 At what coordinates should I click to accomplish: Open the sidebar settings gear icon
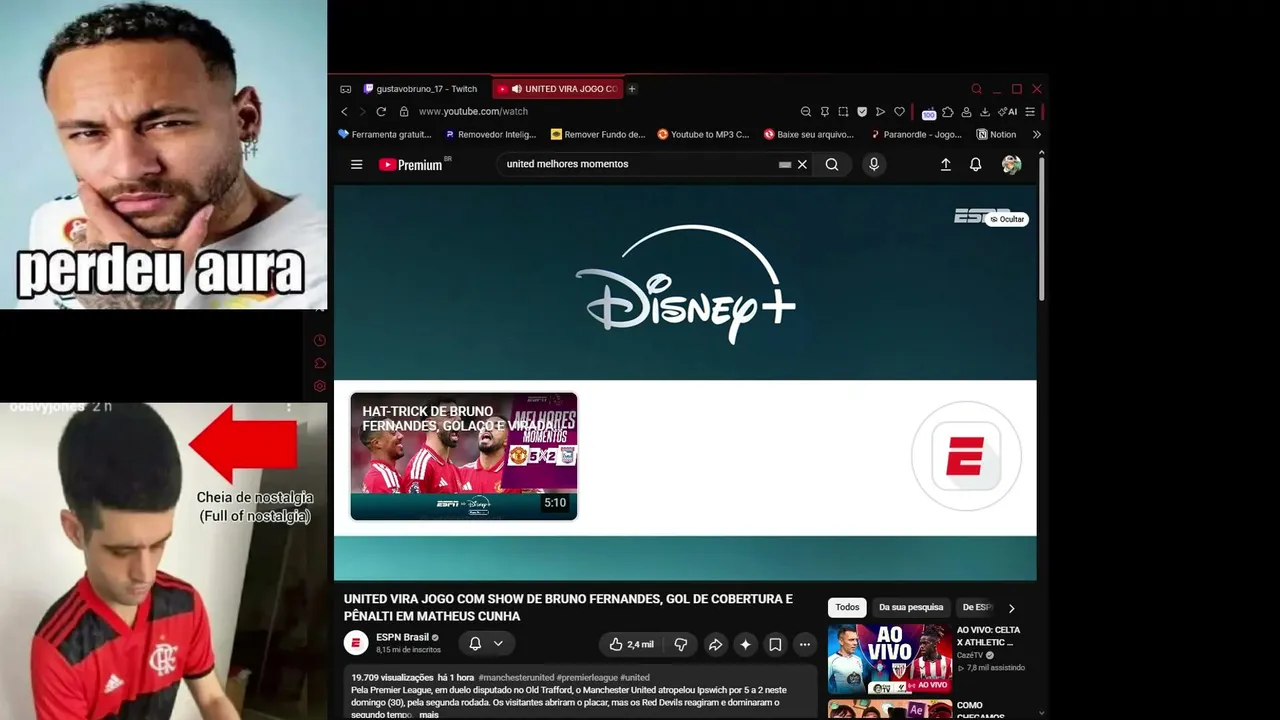(x=320, y=386)
